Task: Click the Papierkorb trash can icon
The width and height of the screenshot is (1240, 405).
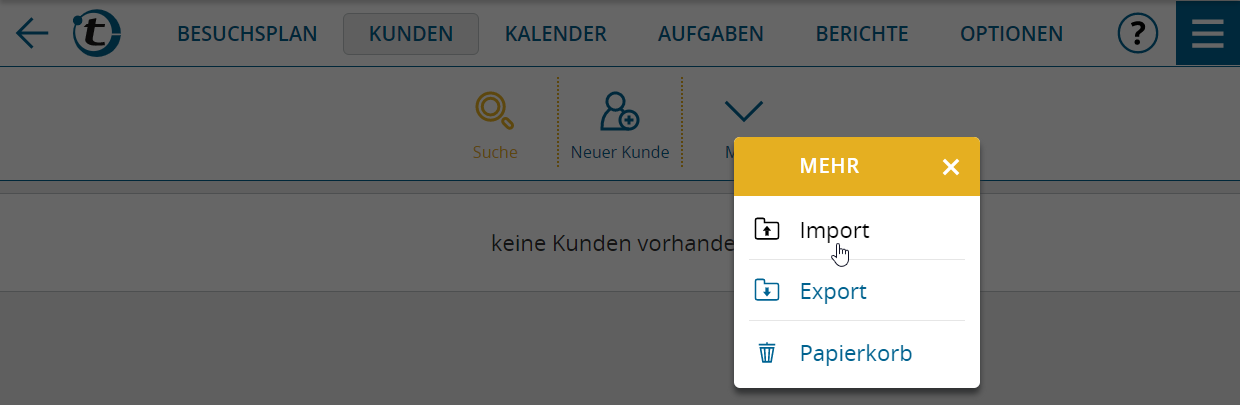Action: [x=767, y=353]
